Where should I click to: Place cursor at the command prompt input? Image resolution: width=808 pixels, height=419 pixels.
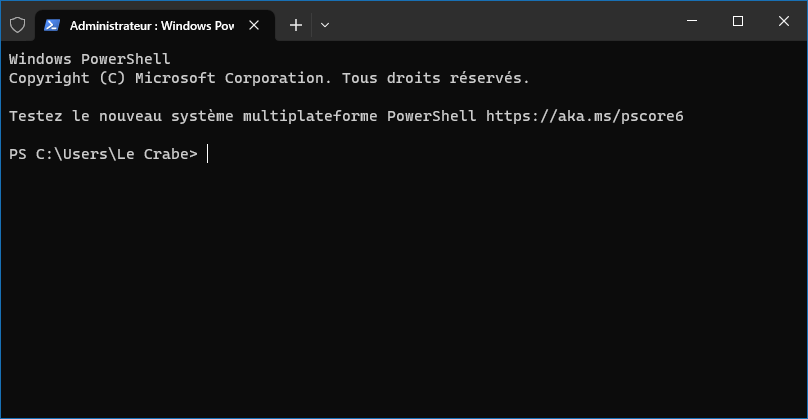207,154
